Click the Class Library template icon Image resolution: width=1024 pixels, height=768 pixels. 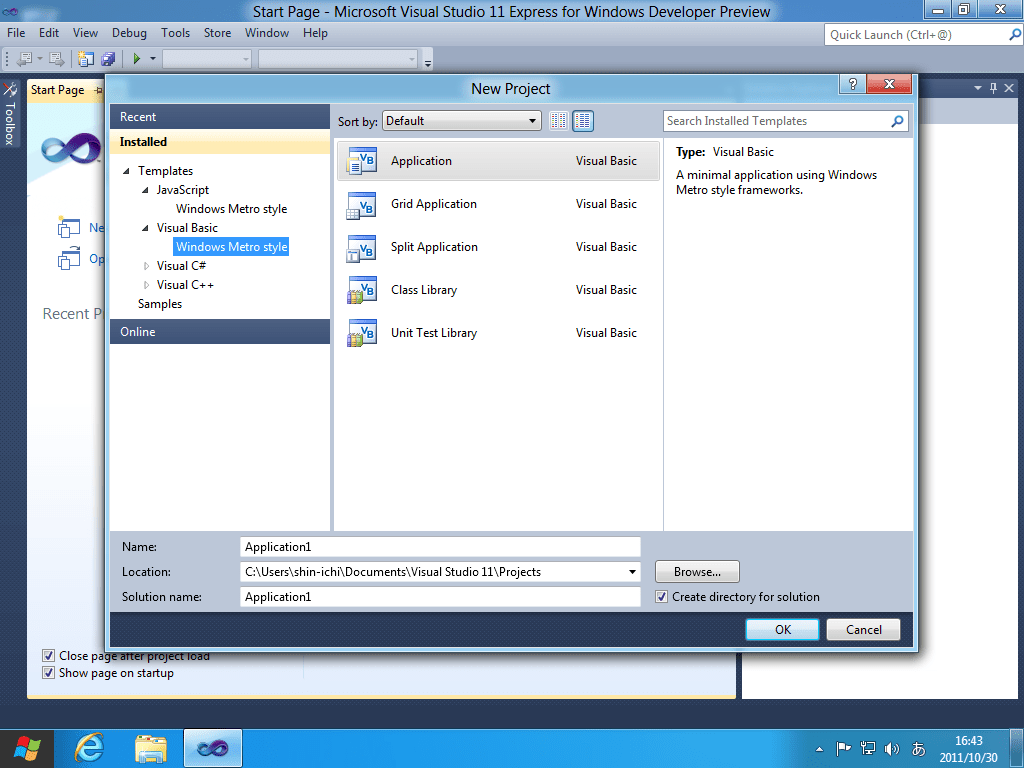pyautogui.click(x=361, y=290)
